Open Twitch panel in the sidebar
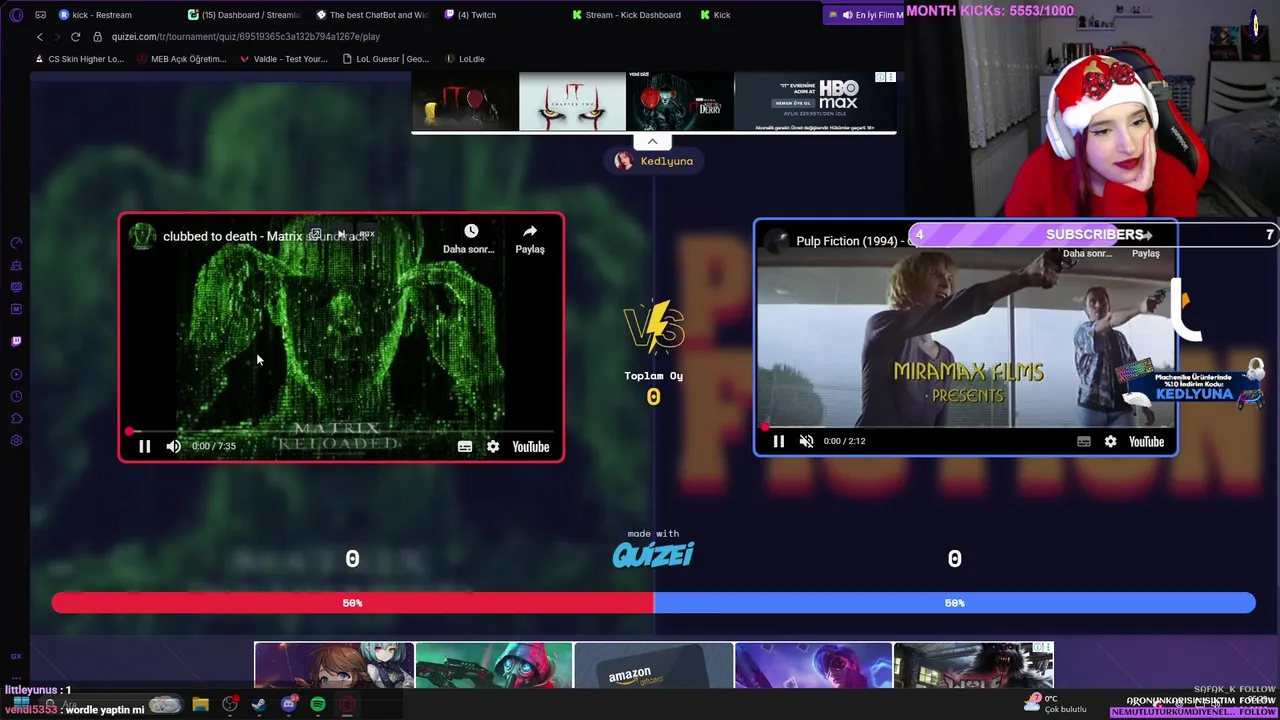 [16, 341]
